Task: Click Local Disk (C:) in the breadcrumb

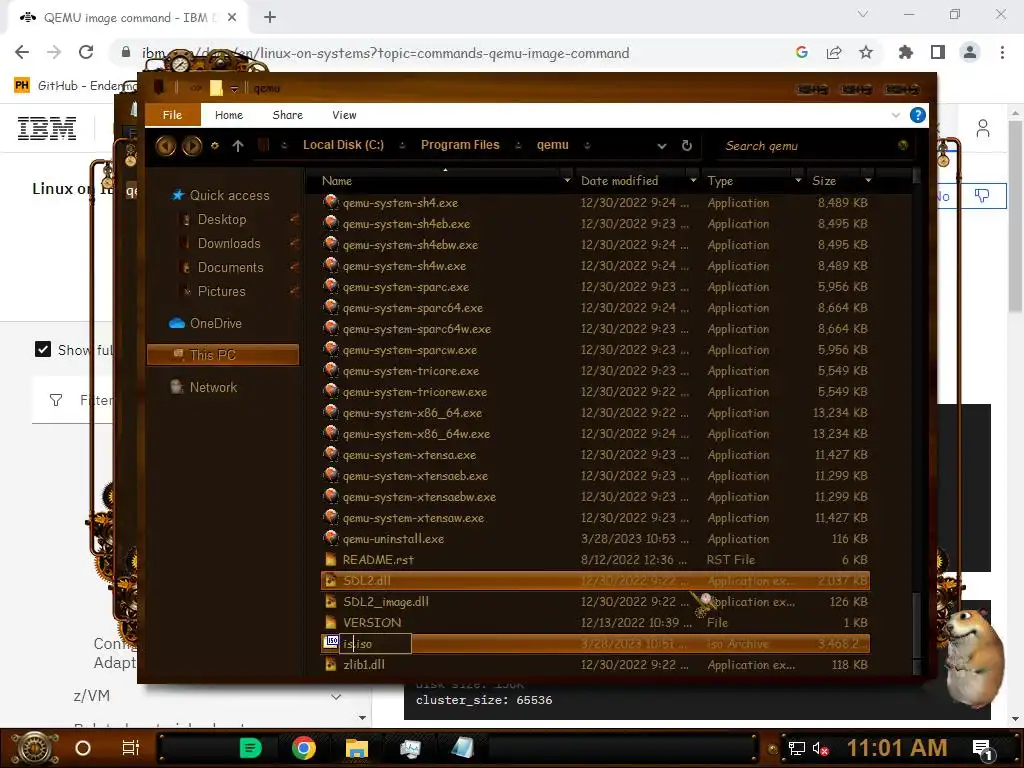Action: 343,145
